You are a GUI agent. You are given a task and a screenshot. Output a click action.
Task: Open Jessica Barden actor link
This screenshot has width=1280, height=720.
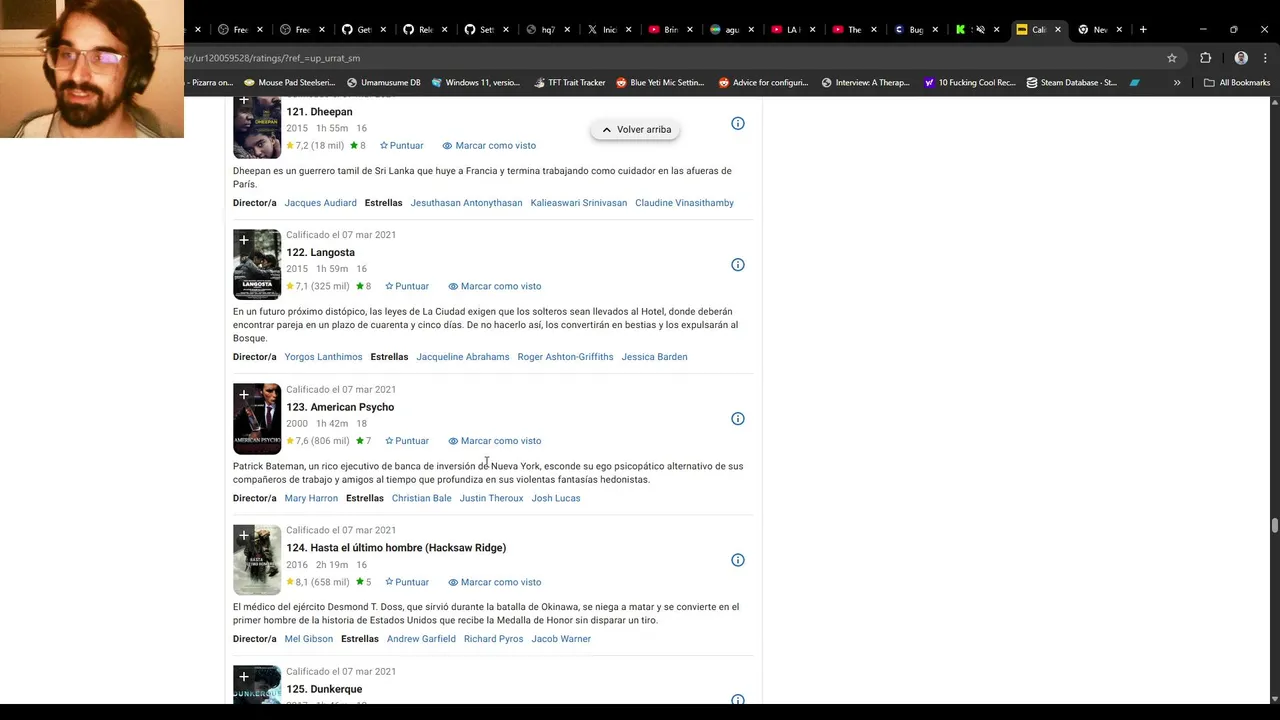point(654,357)
